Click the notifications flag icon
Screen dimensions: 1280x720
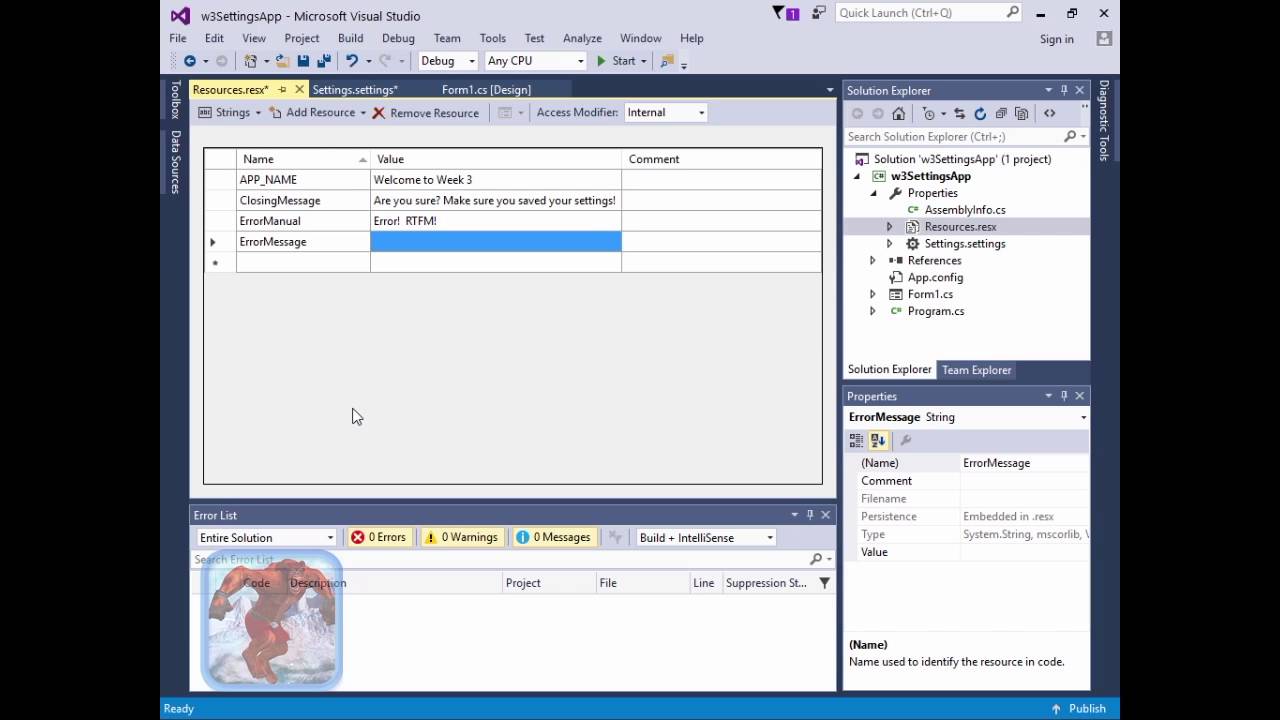pos(780,13)
